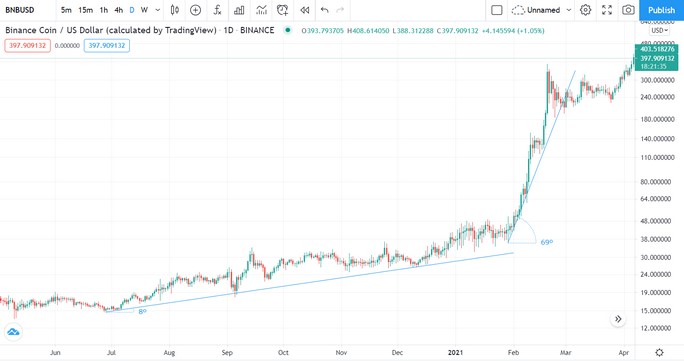Click the Compare or Add Symbol plus icon

[195, 10]
